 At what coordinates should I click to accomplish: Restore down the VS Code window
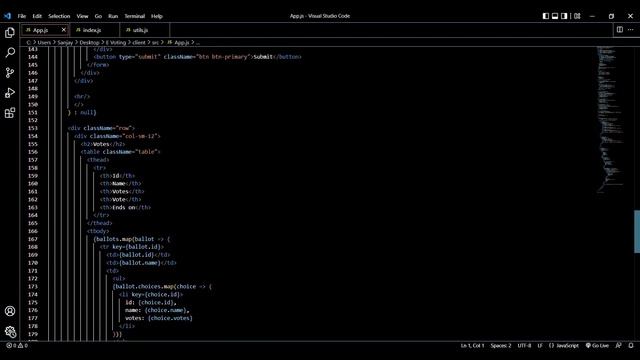pos(611,16)
